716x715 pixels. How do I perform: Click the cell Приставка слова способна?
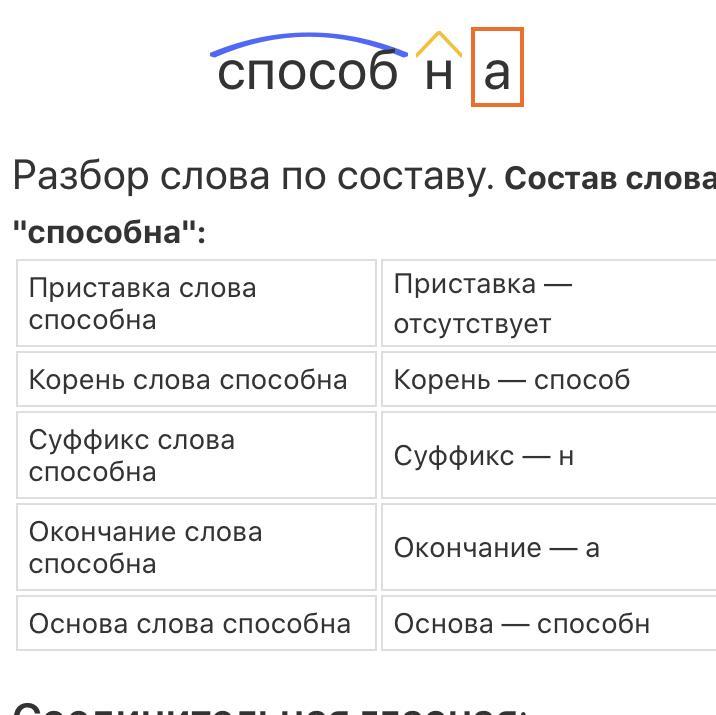196,303
